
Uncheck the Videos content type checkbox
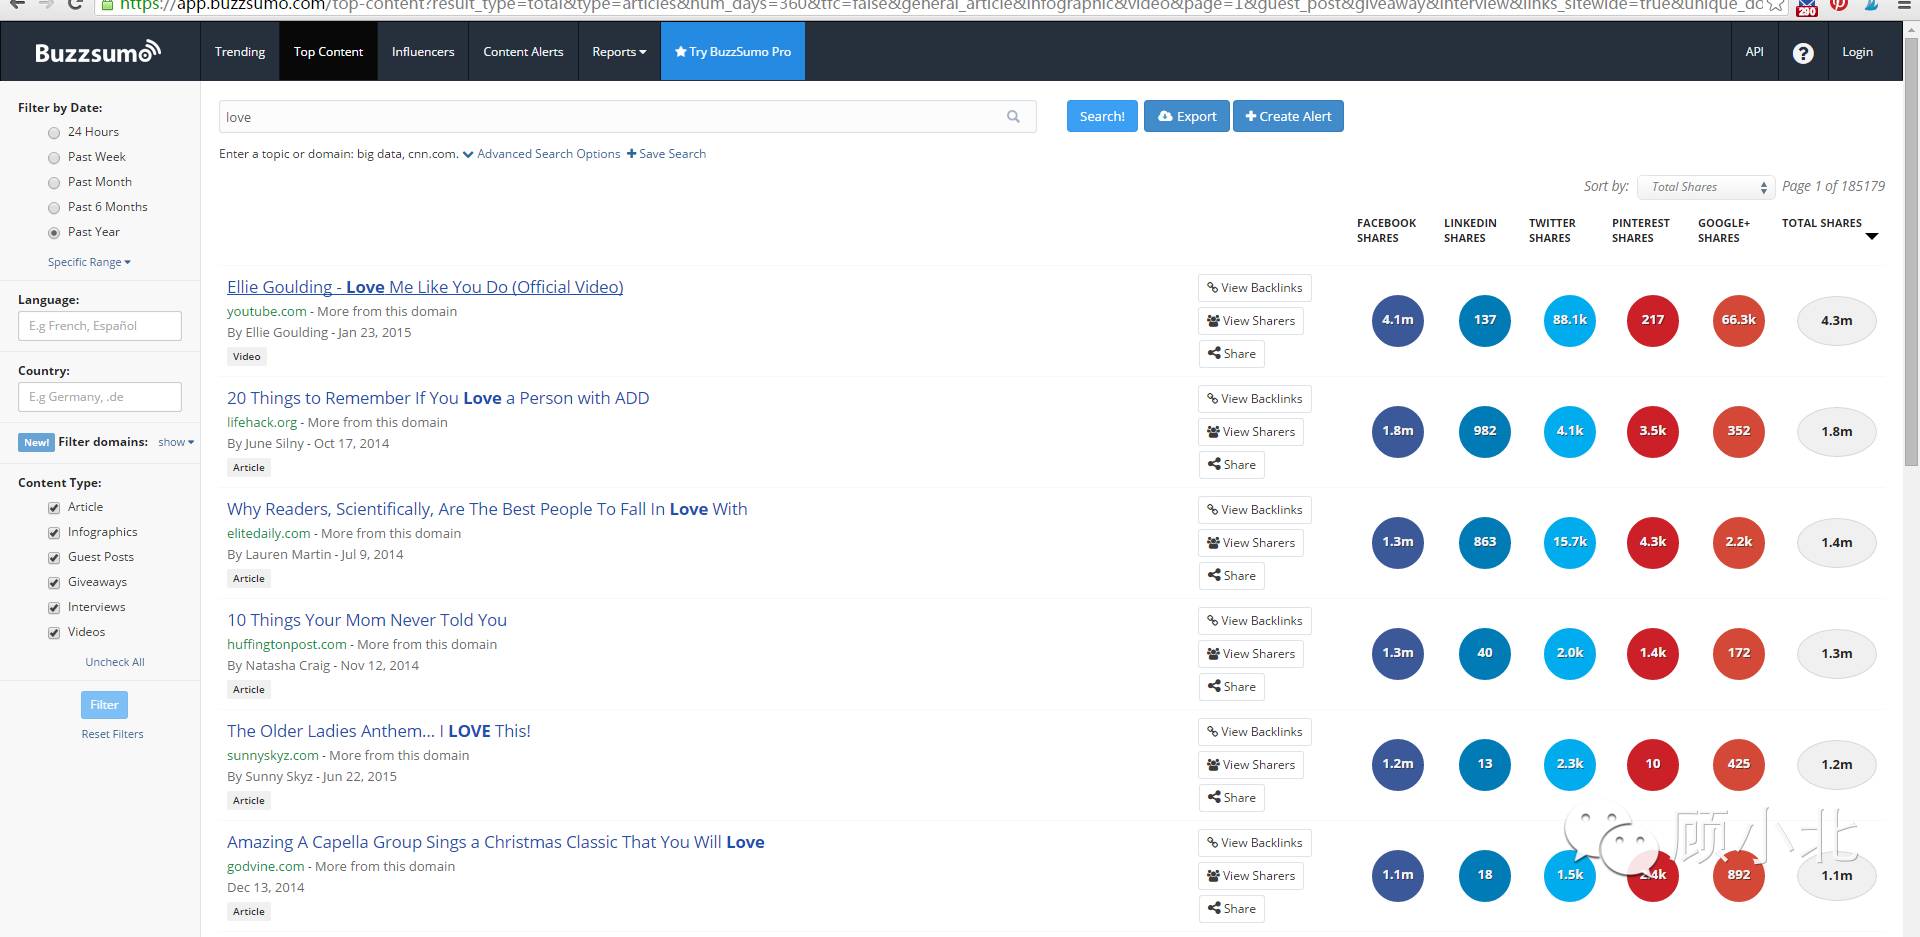point(54,633)
